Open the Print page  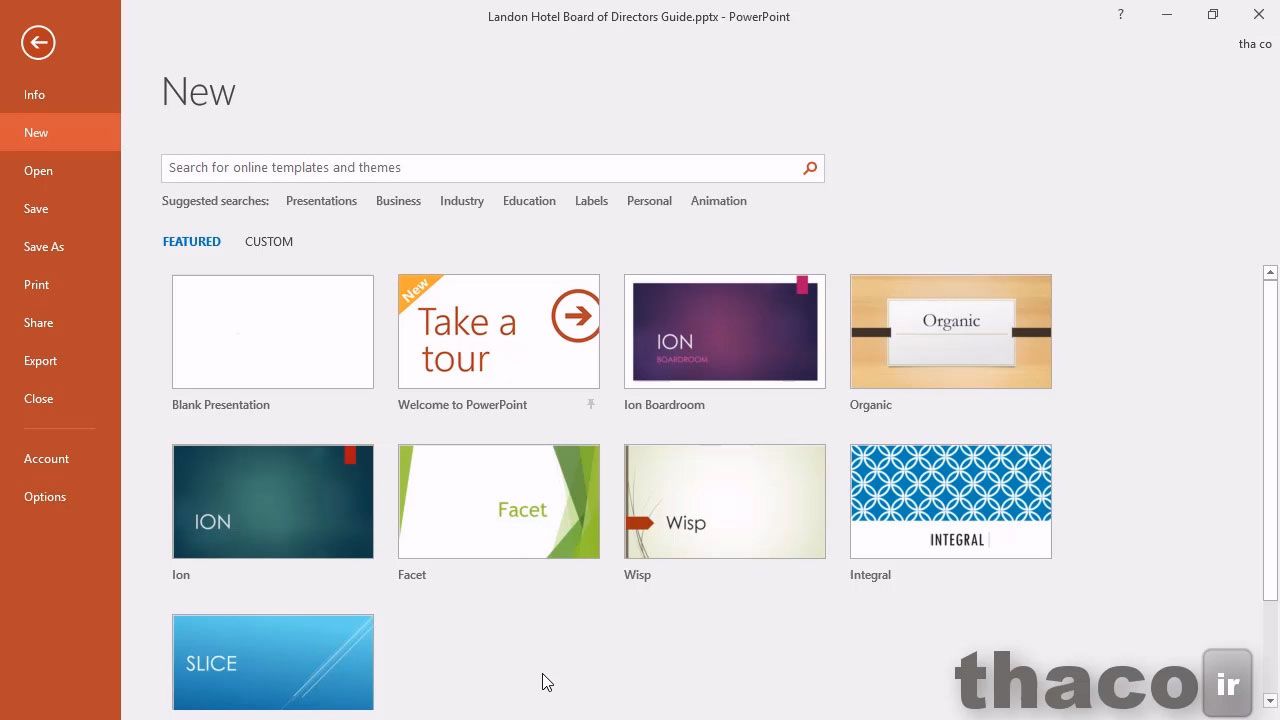[60, 285]
